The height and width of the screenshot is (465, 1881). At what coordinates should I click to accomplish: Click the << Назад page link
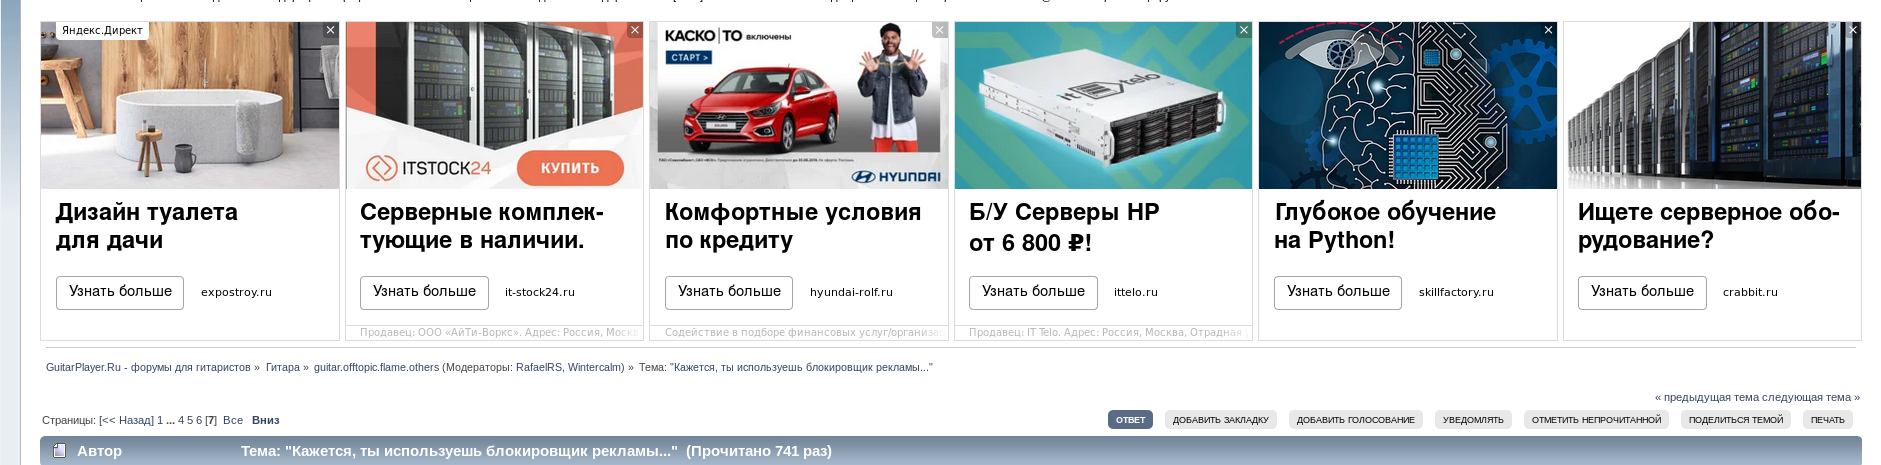[128, 420]
